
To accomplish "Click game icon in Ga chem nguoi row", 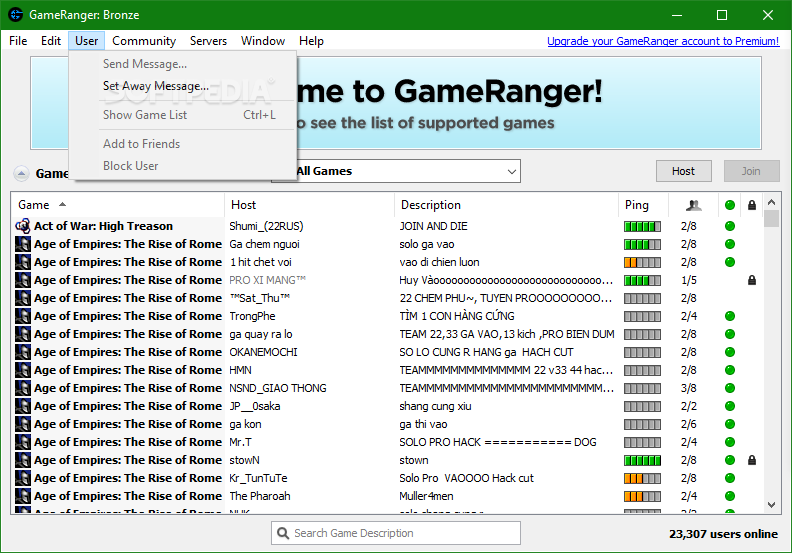I will tap(23, 244).
